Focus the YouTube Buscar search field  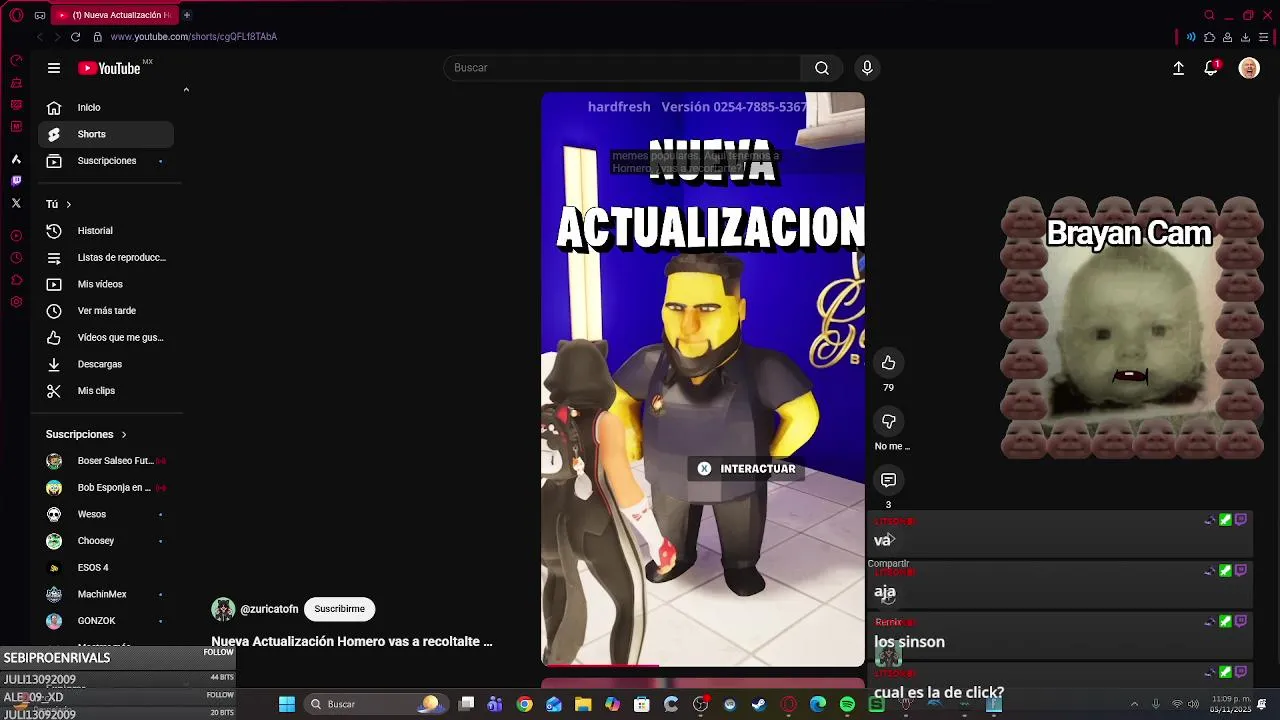click(x=622, y=68)
